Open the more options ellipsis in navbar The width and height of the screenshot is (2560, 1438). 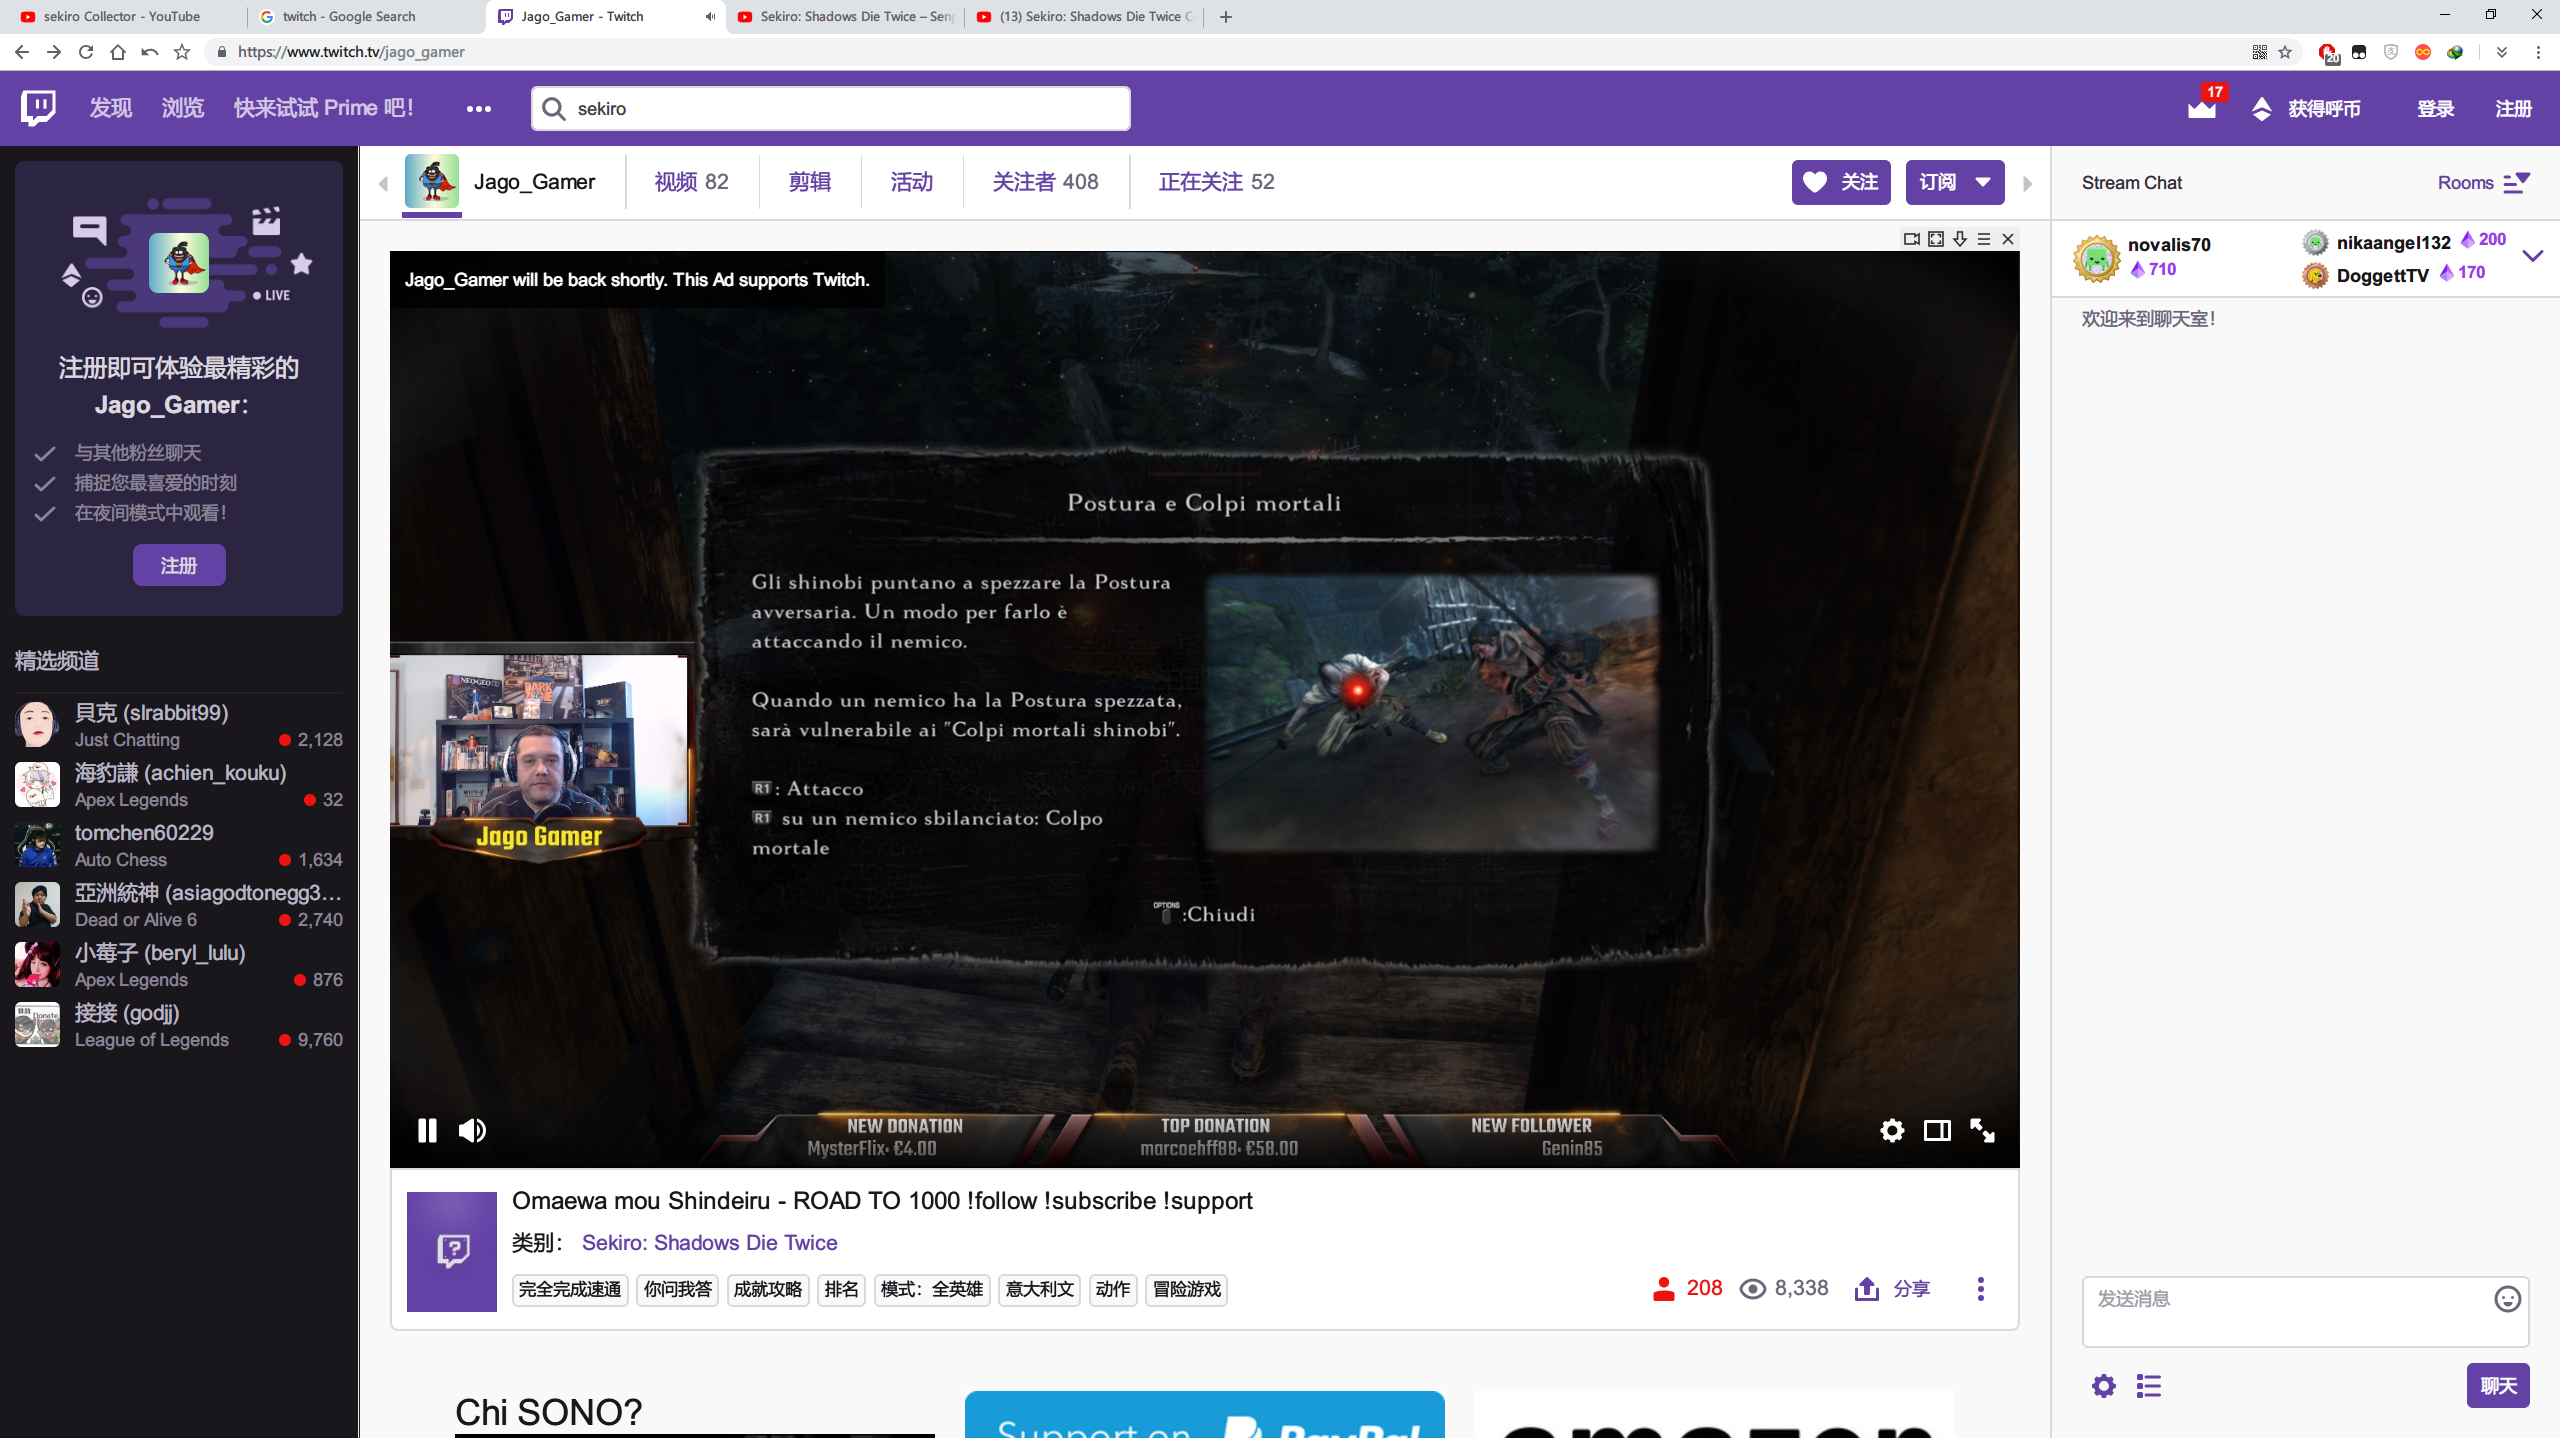click(x=479, y=108)
